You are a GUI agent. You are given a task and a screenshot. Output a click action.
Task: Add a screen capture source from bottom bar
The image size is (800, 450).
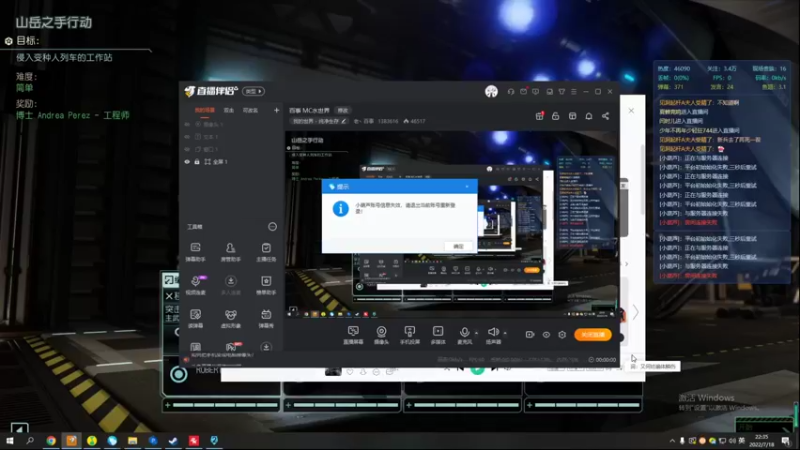[x=353, y=335]
